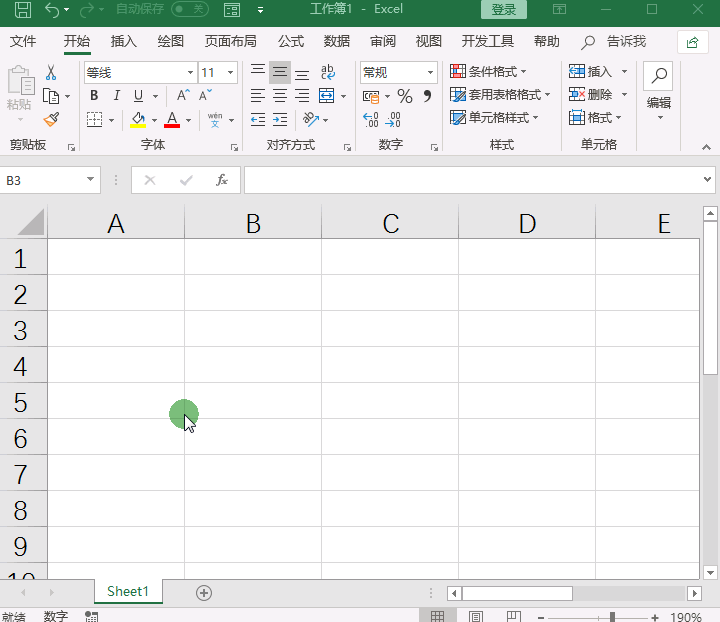Click inside the formula bar input
Viewport: 720px width, 622px height.
470,180
